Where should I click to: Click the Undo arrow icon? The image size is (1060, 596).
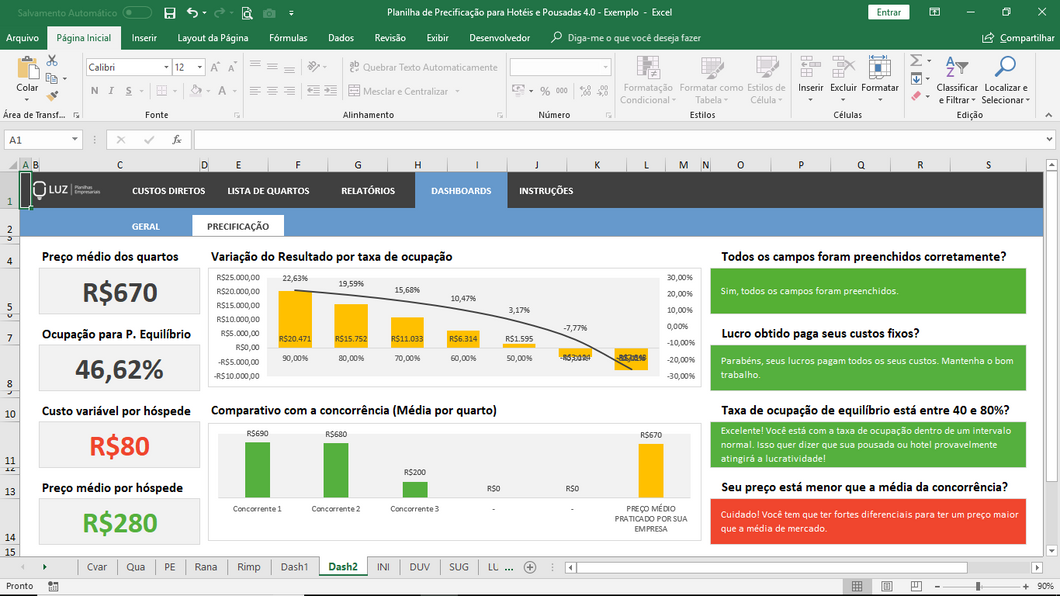(193, 13)
